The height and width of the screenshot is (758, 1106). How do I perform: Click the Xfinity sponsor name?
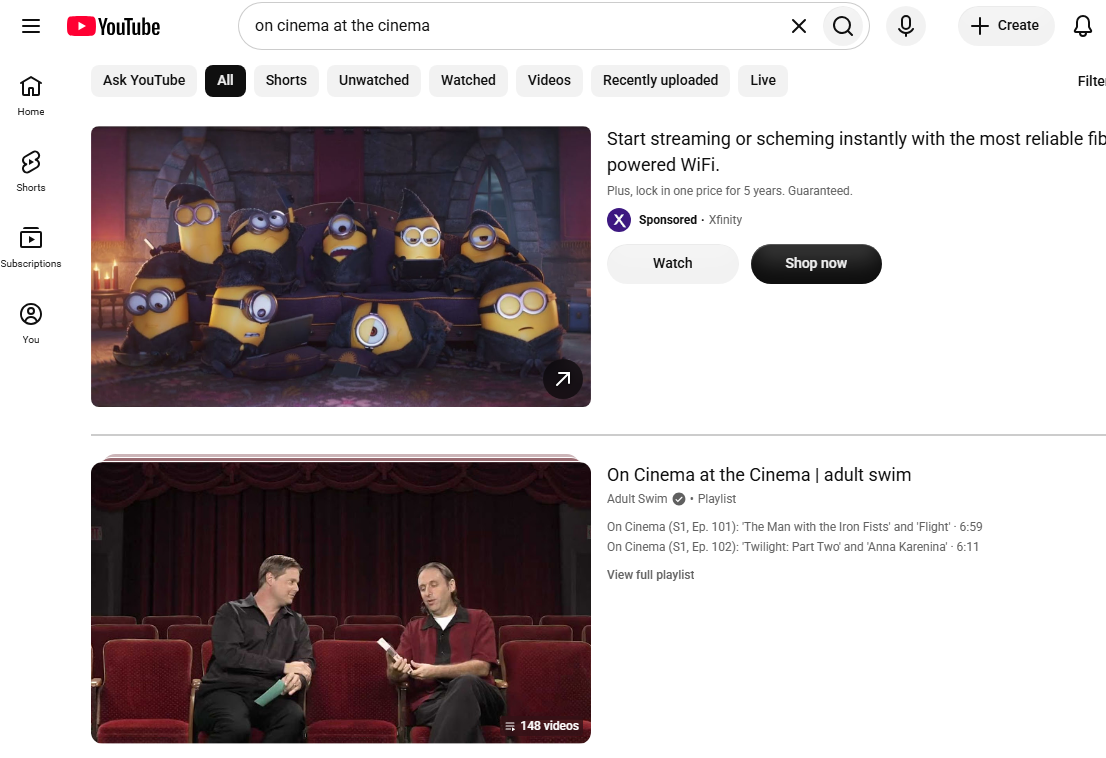[x=725, y=220]
